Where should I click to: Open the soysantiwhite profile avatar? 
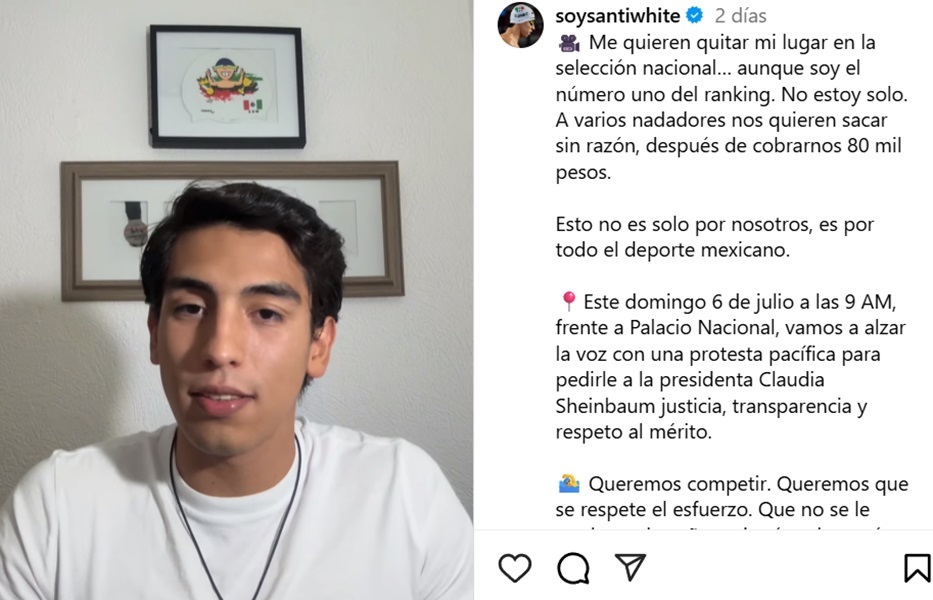pos(521,24)
